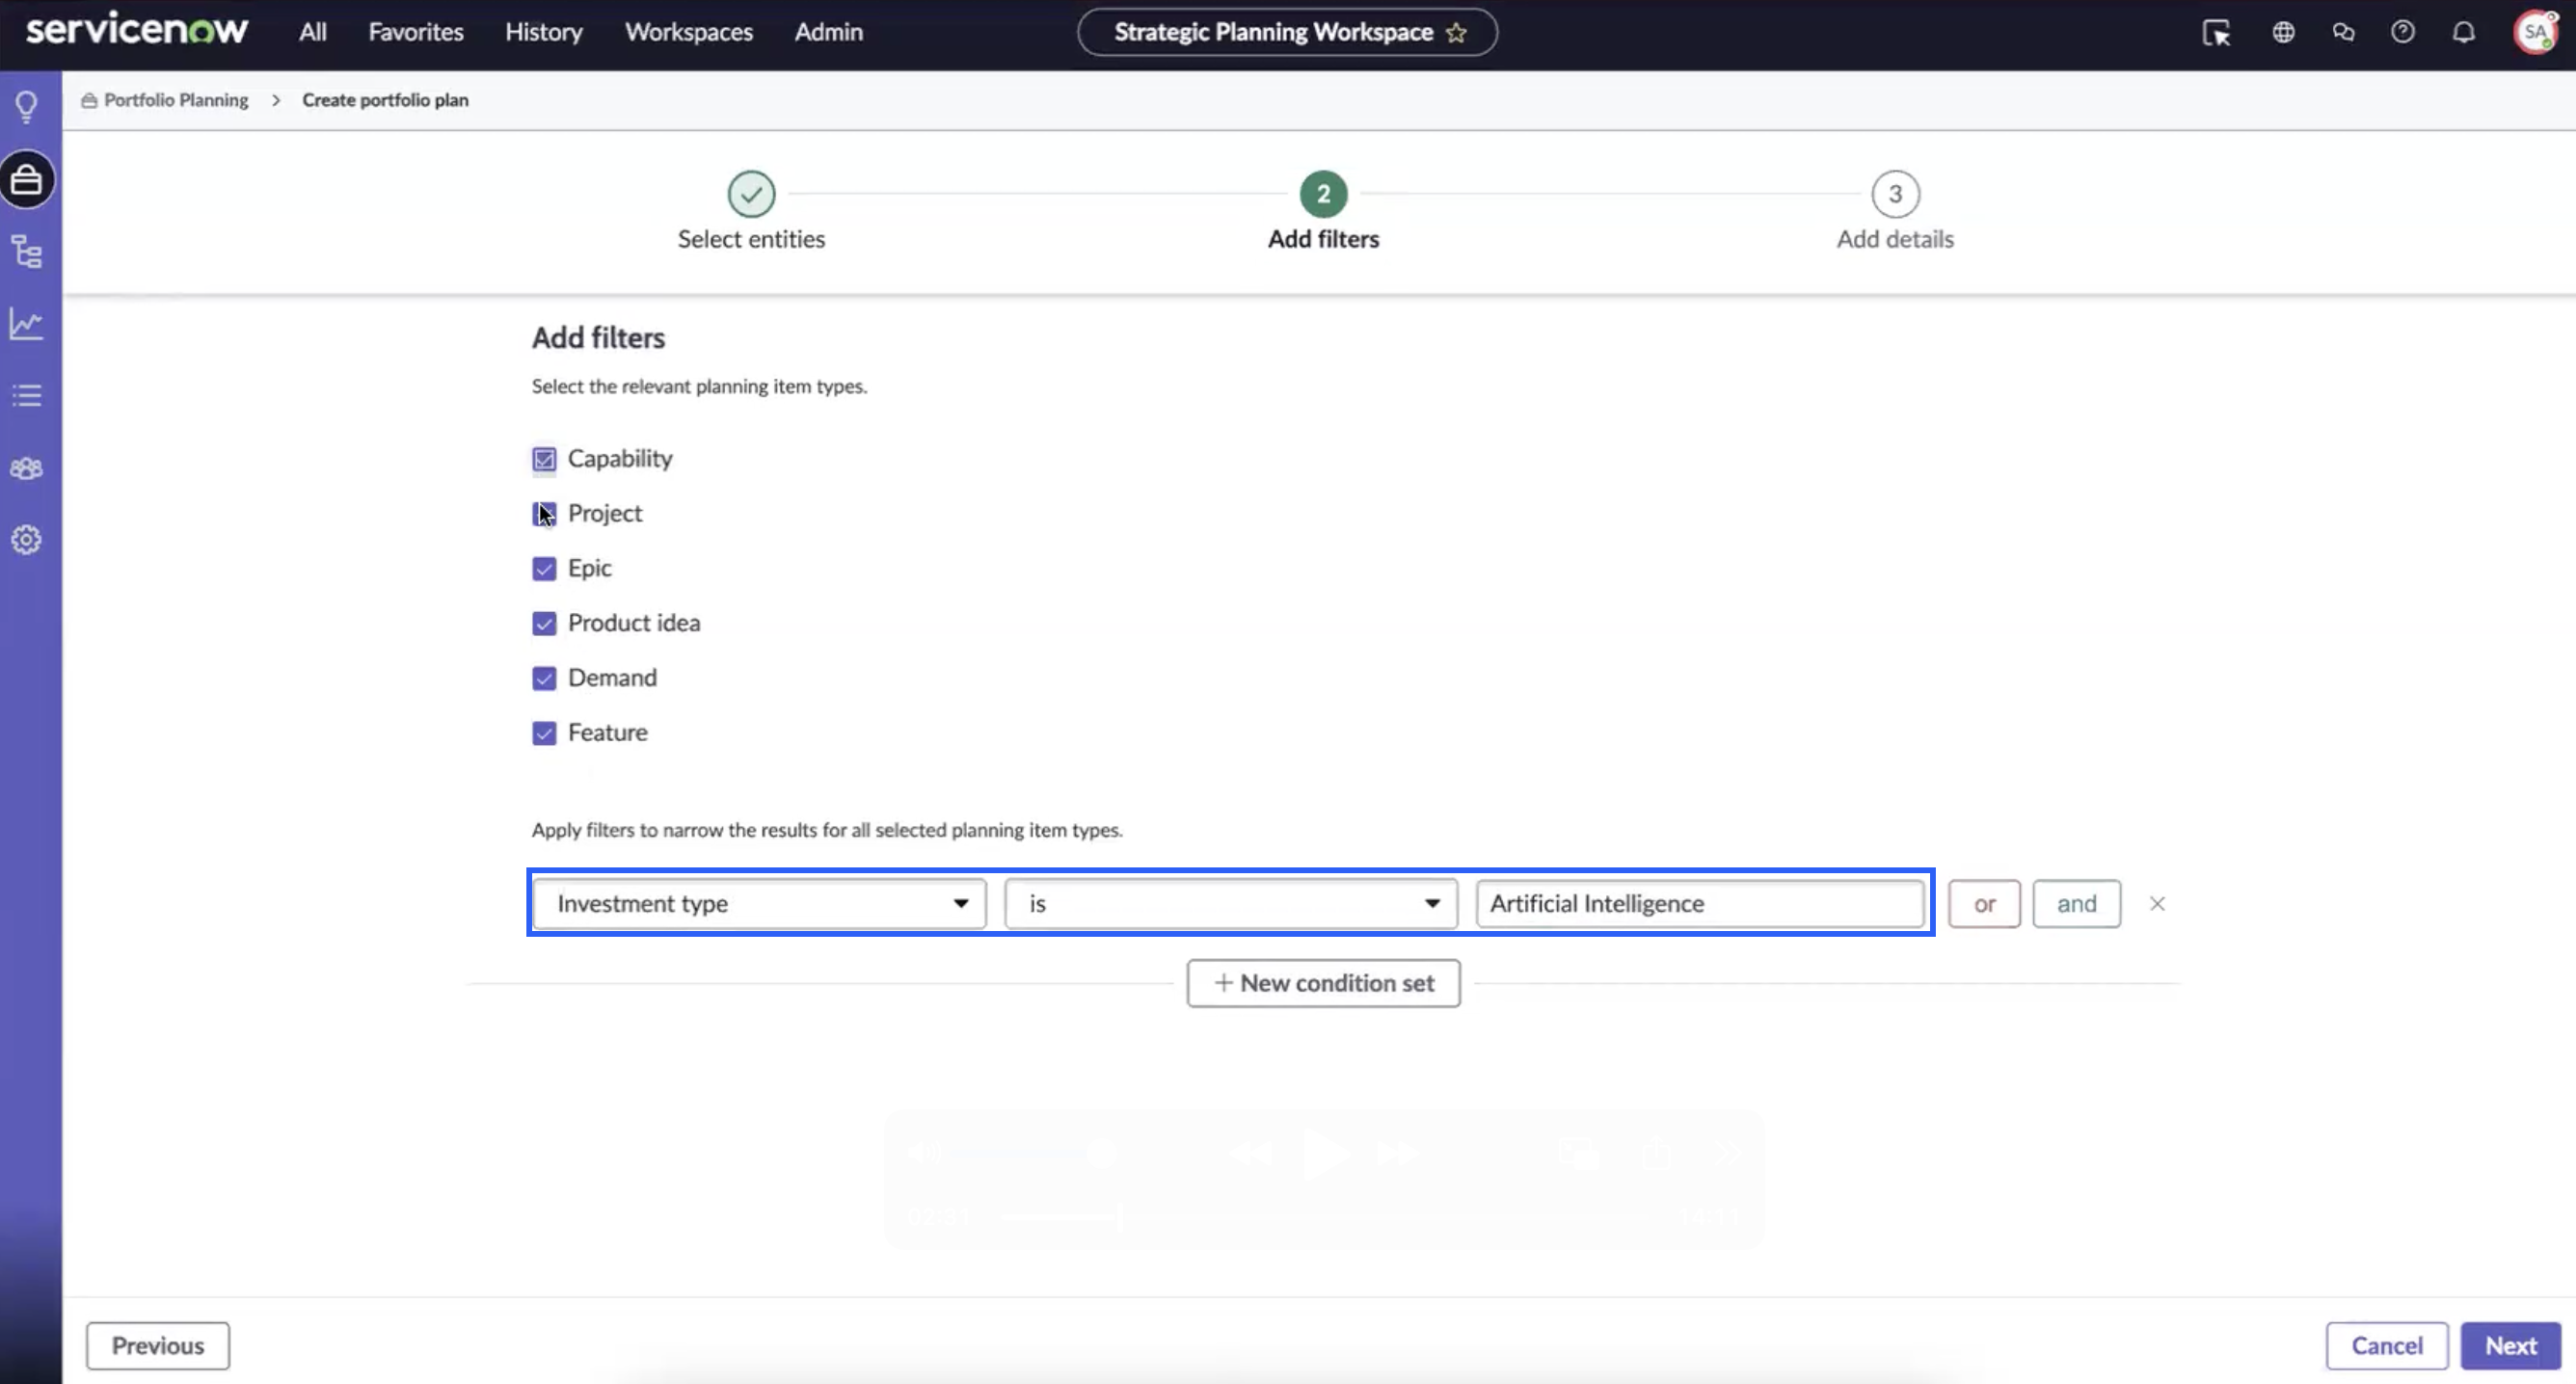2576x1384 pixels.
Task: Toggle the Capability checkbox
Action: point(544,459)
